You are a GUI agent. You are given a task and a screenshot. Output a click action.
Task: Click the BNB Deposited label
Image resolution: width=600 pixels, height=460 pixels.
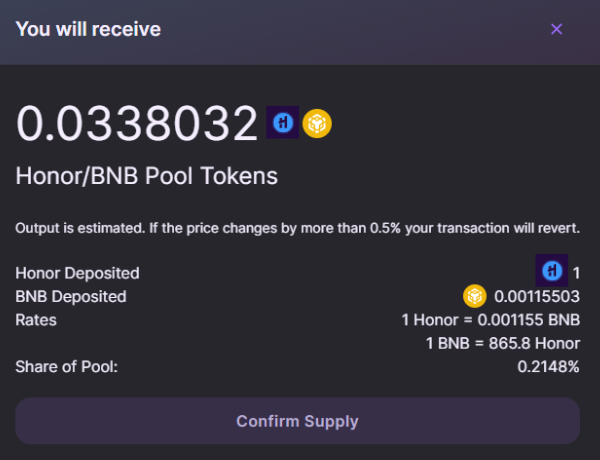(x=70, y=296)
